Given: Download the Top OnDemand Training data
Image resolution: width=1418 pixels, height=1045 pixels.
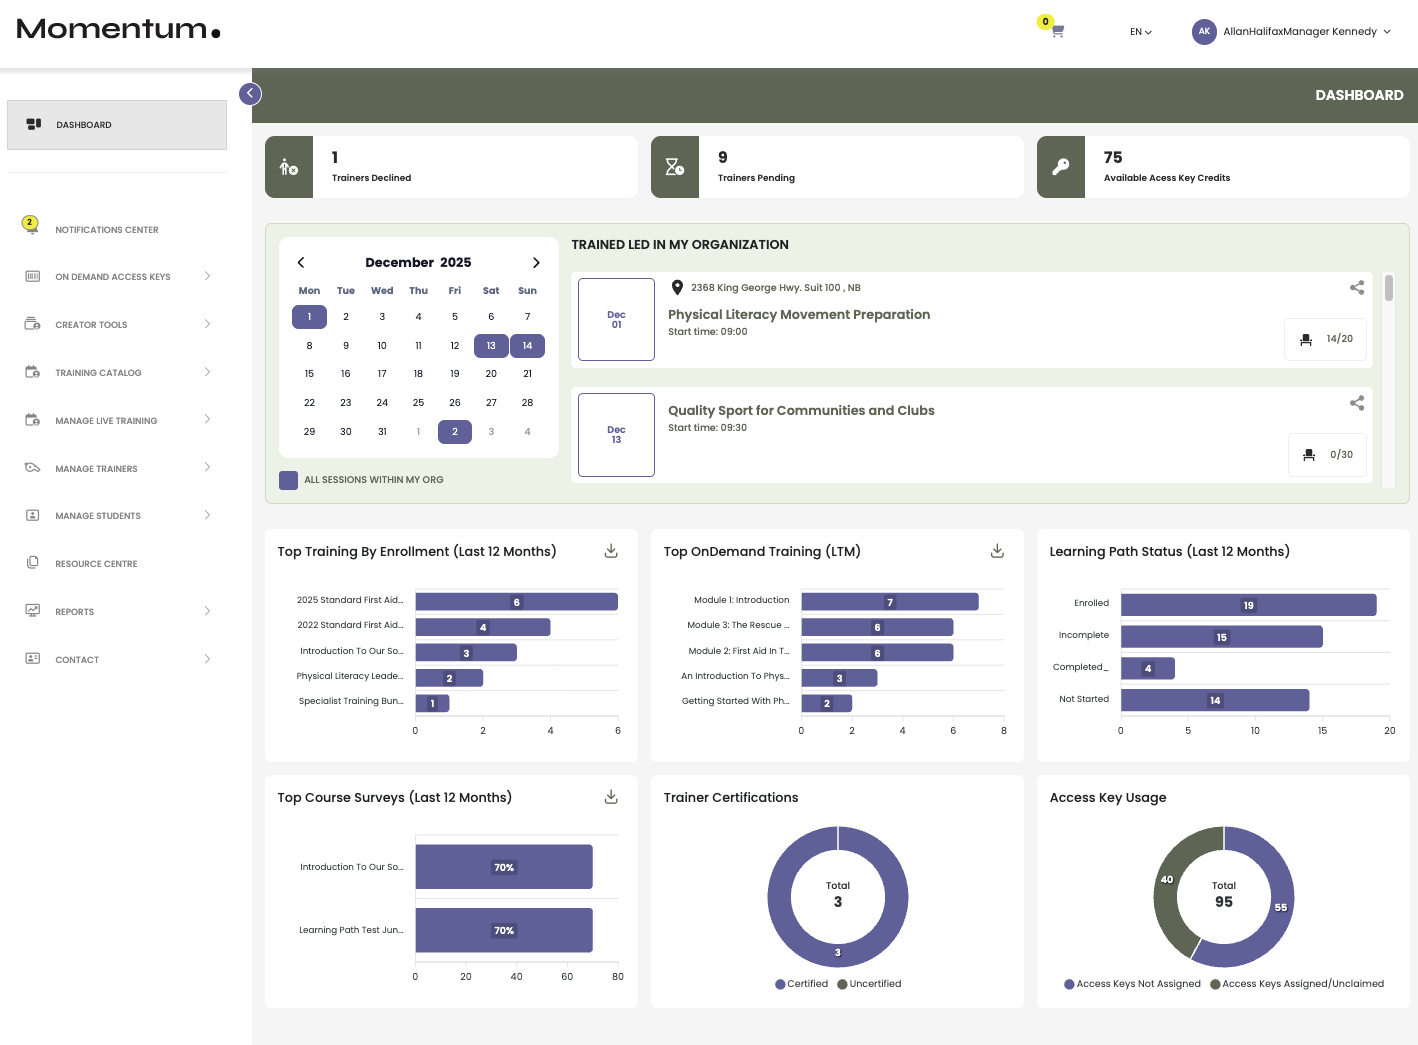Looking at the screenshot, I should [x=997, y=550].
